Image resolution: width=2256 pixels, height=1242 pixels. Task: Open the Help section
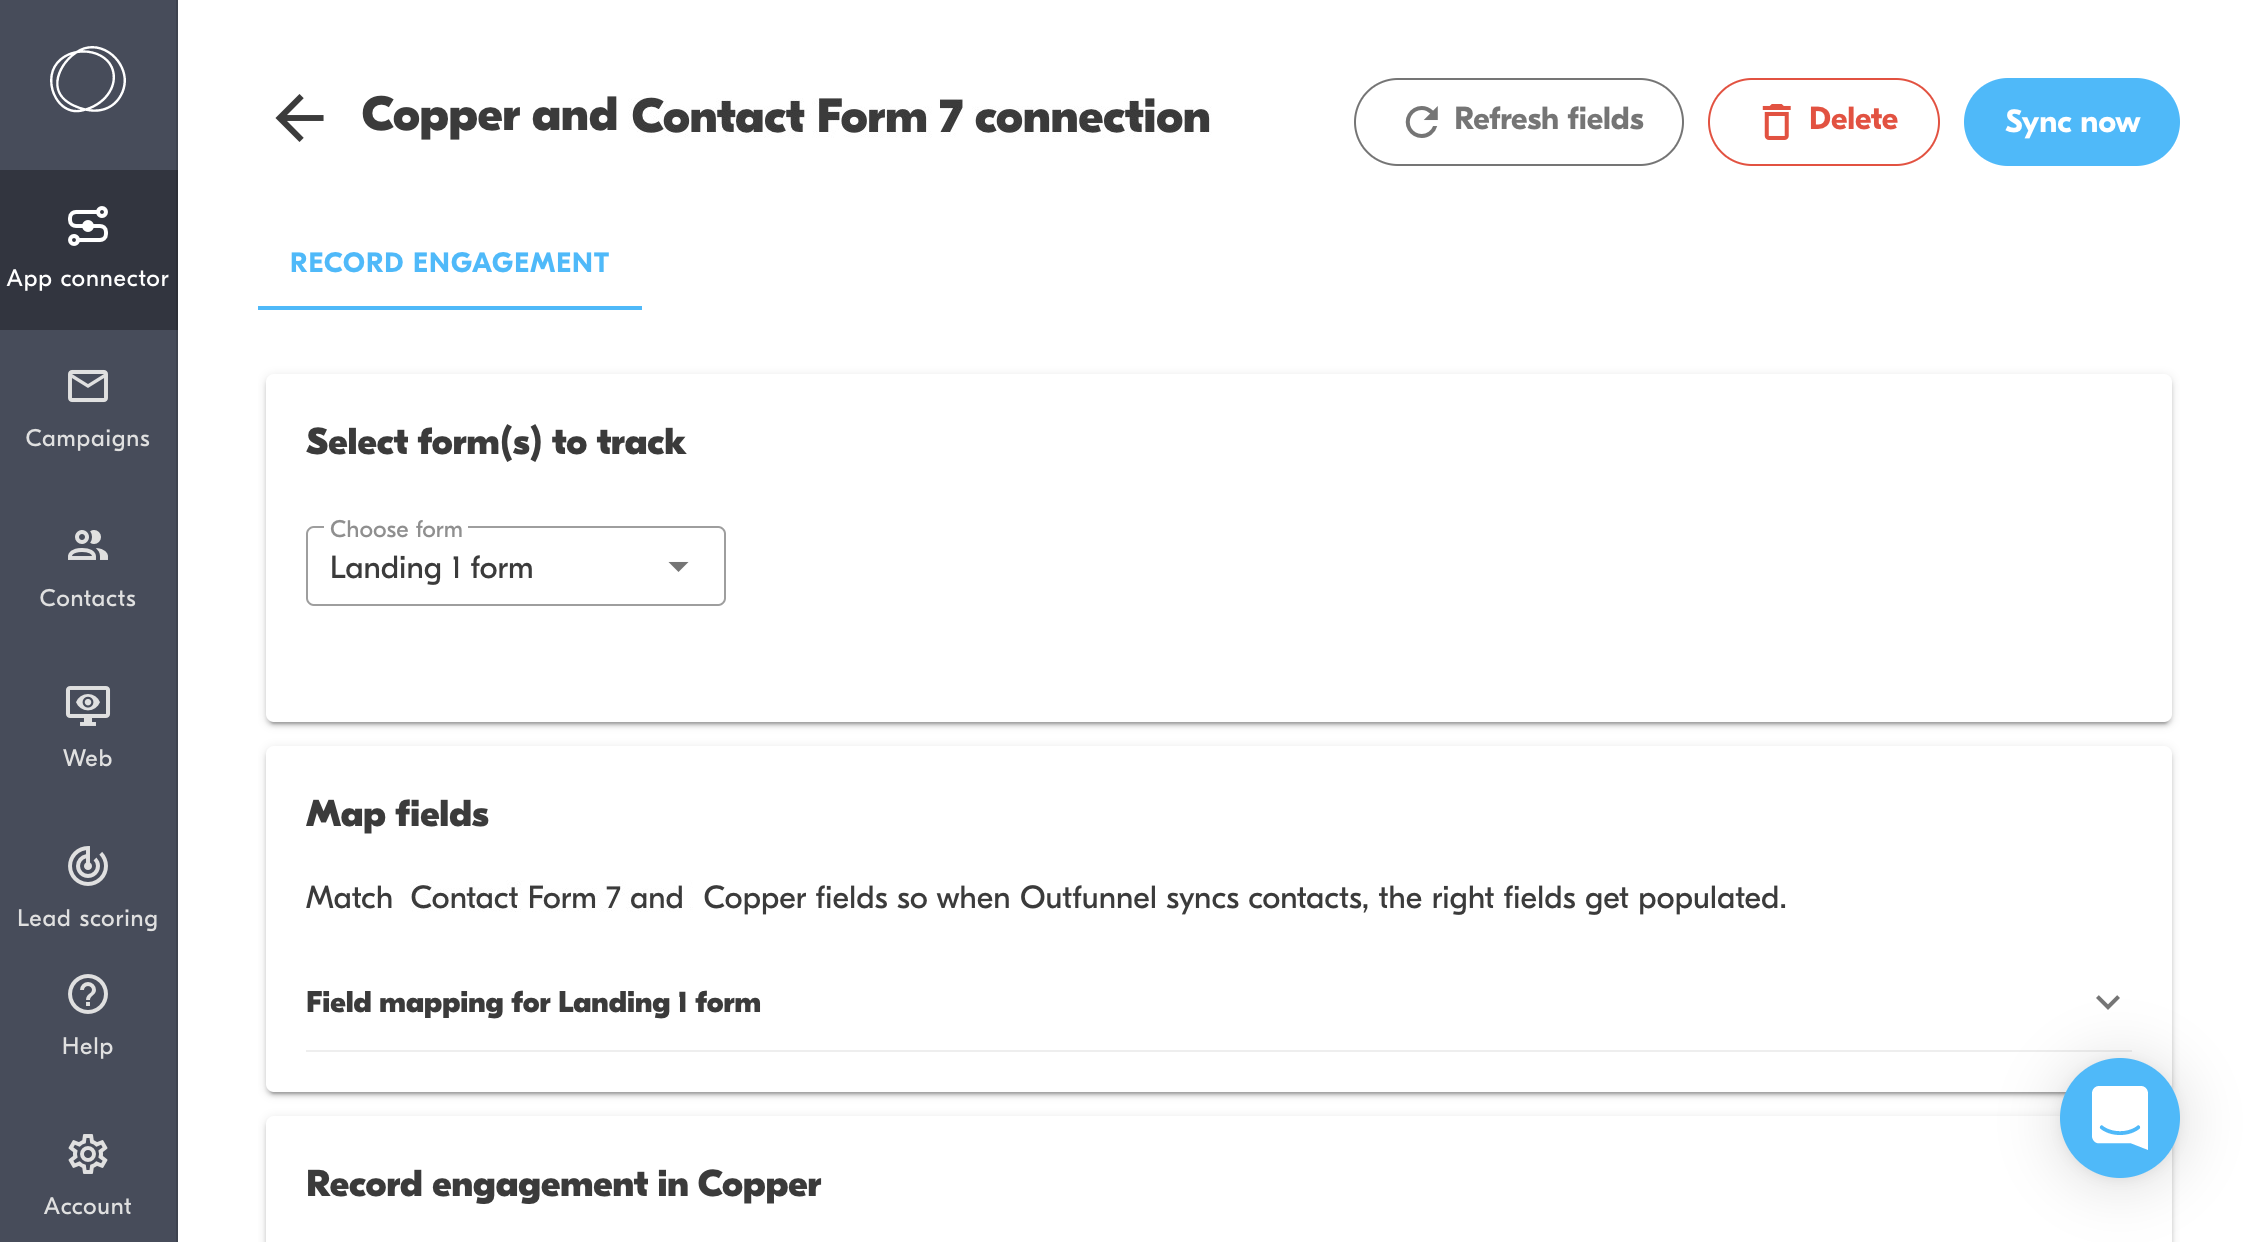click(x=88, y=1015)
